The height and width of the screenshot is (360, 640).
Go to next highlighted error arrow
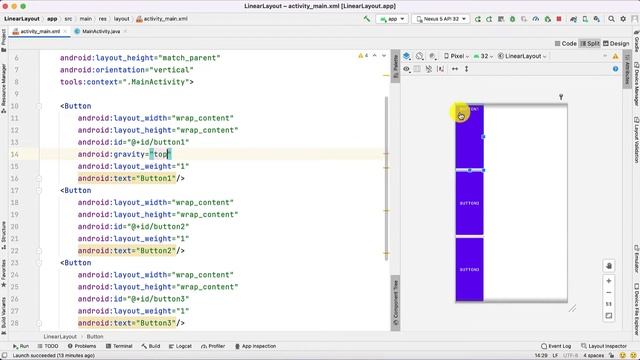click(x=384, y=56)
